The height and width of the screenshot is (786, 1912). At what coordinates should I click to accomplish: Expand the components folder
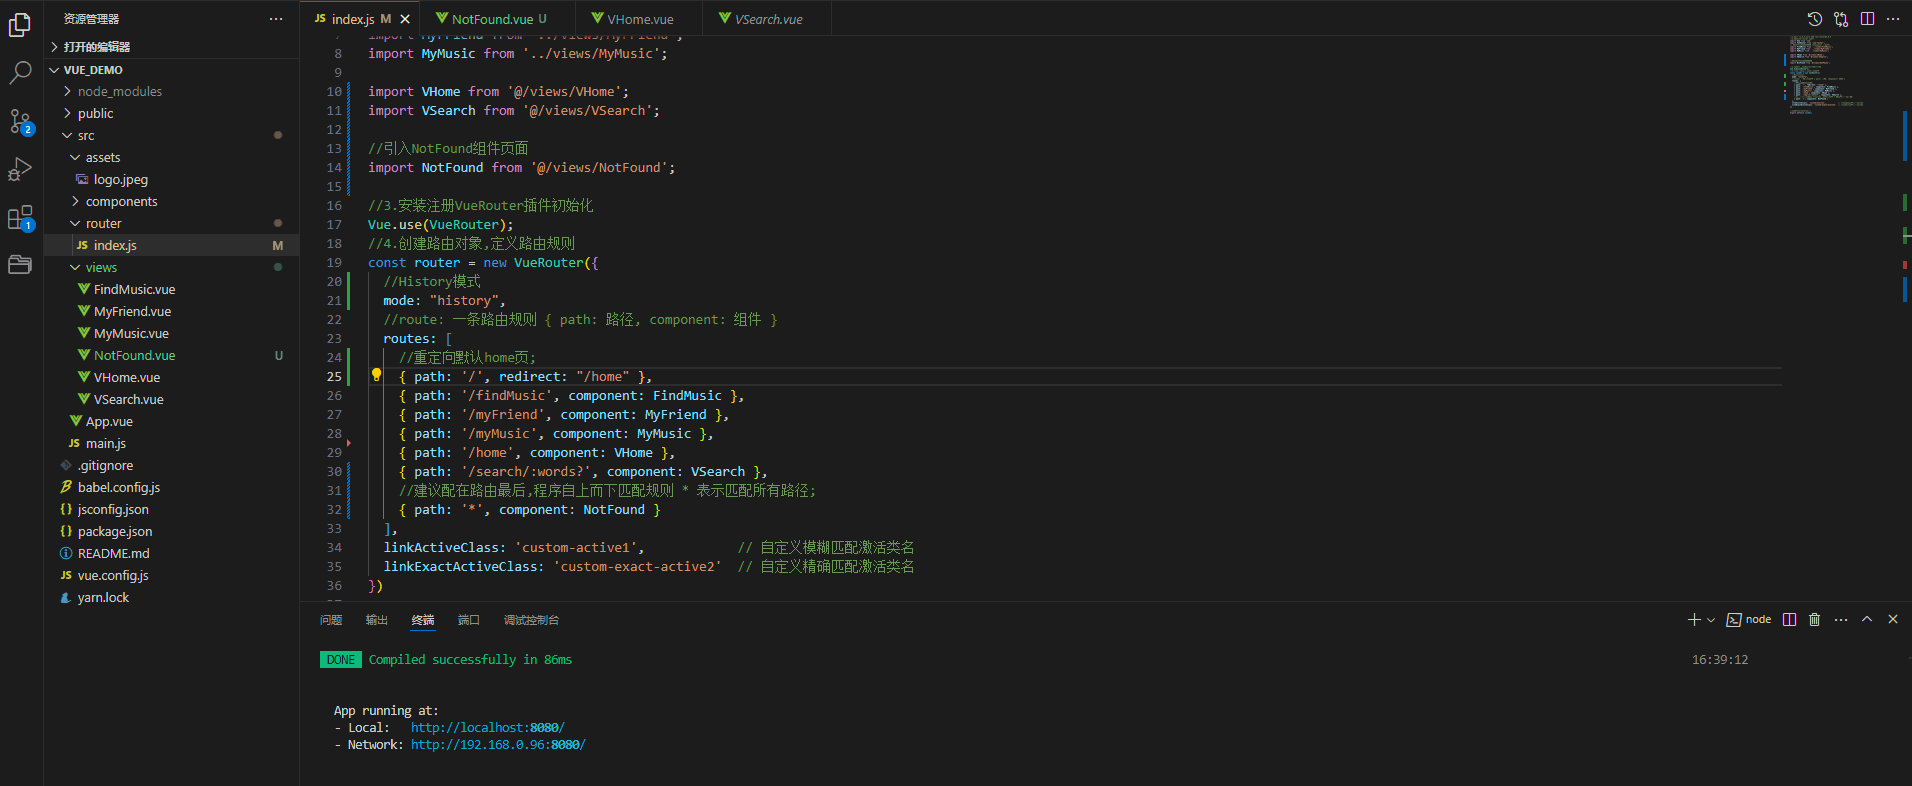tap(171, 201)
